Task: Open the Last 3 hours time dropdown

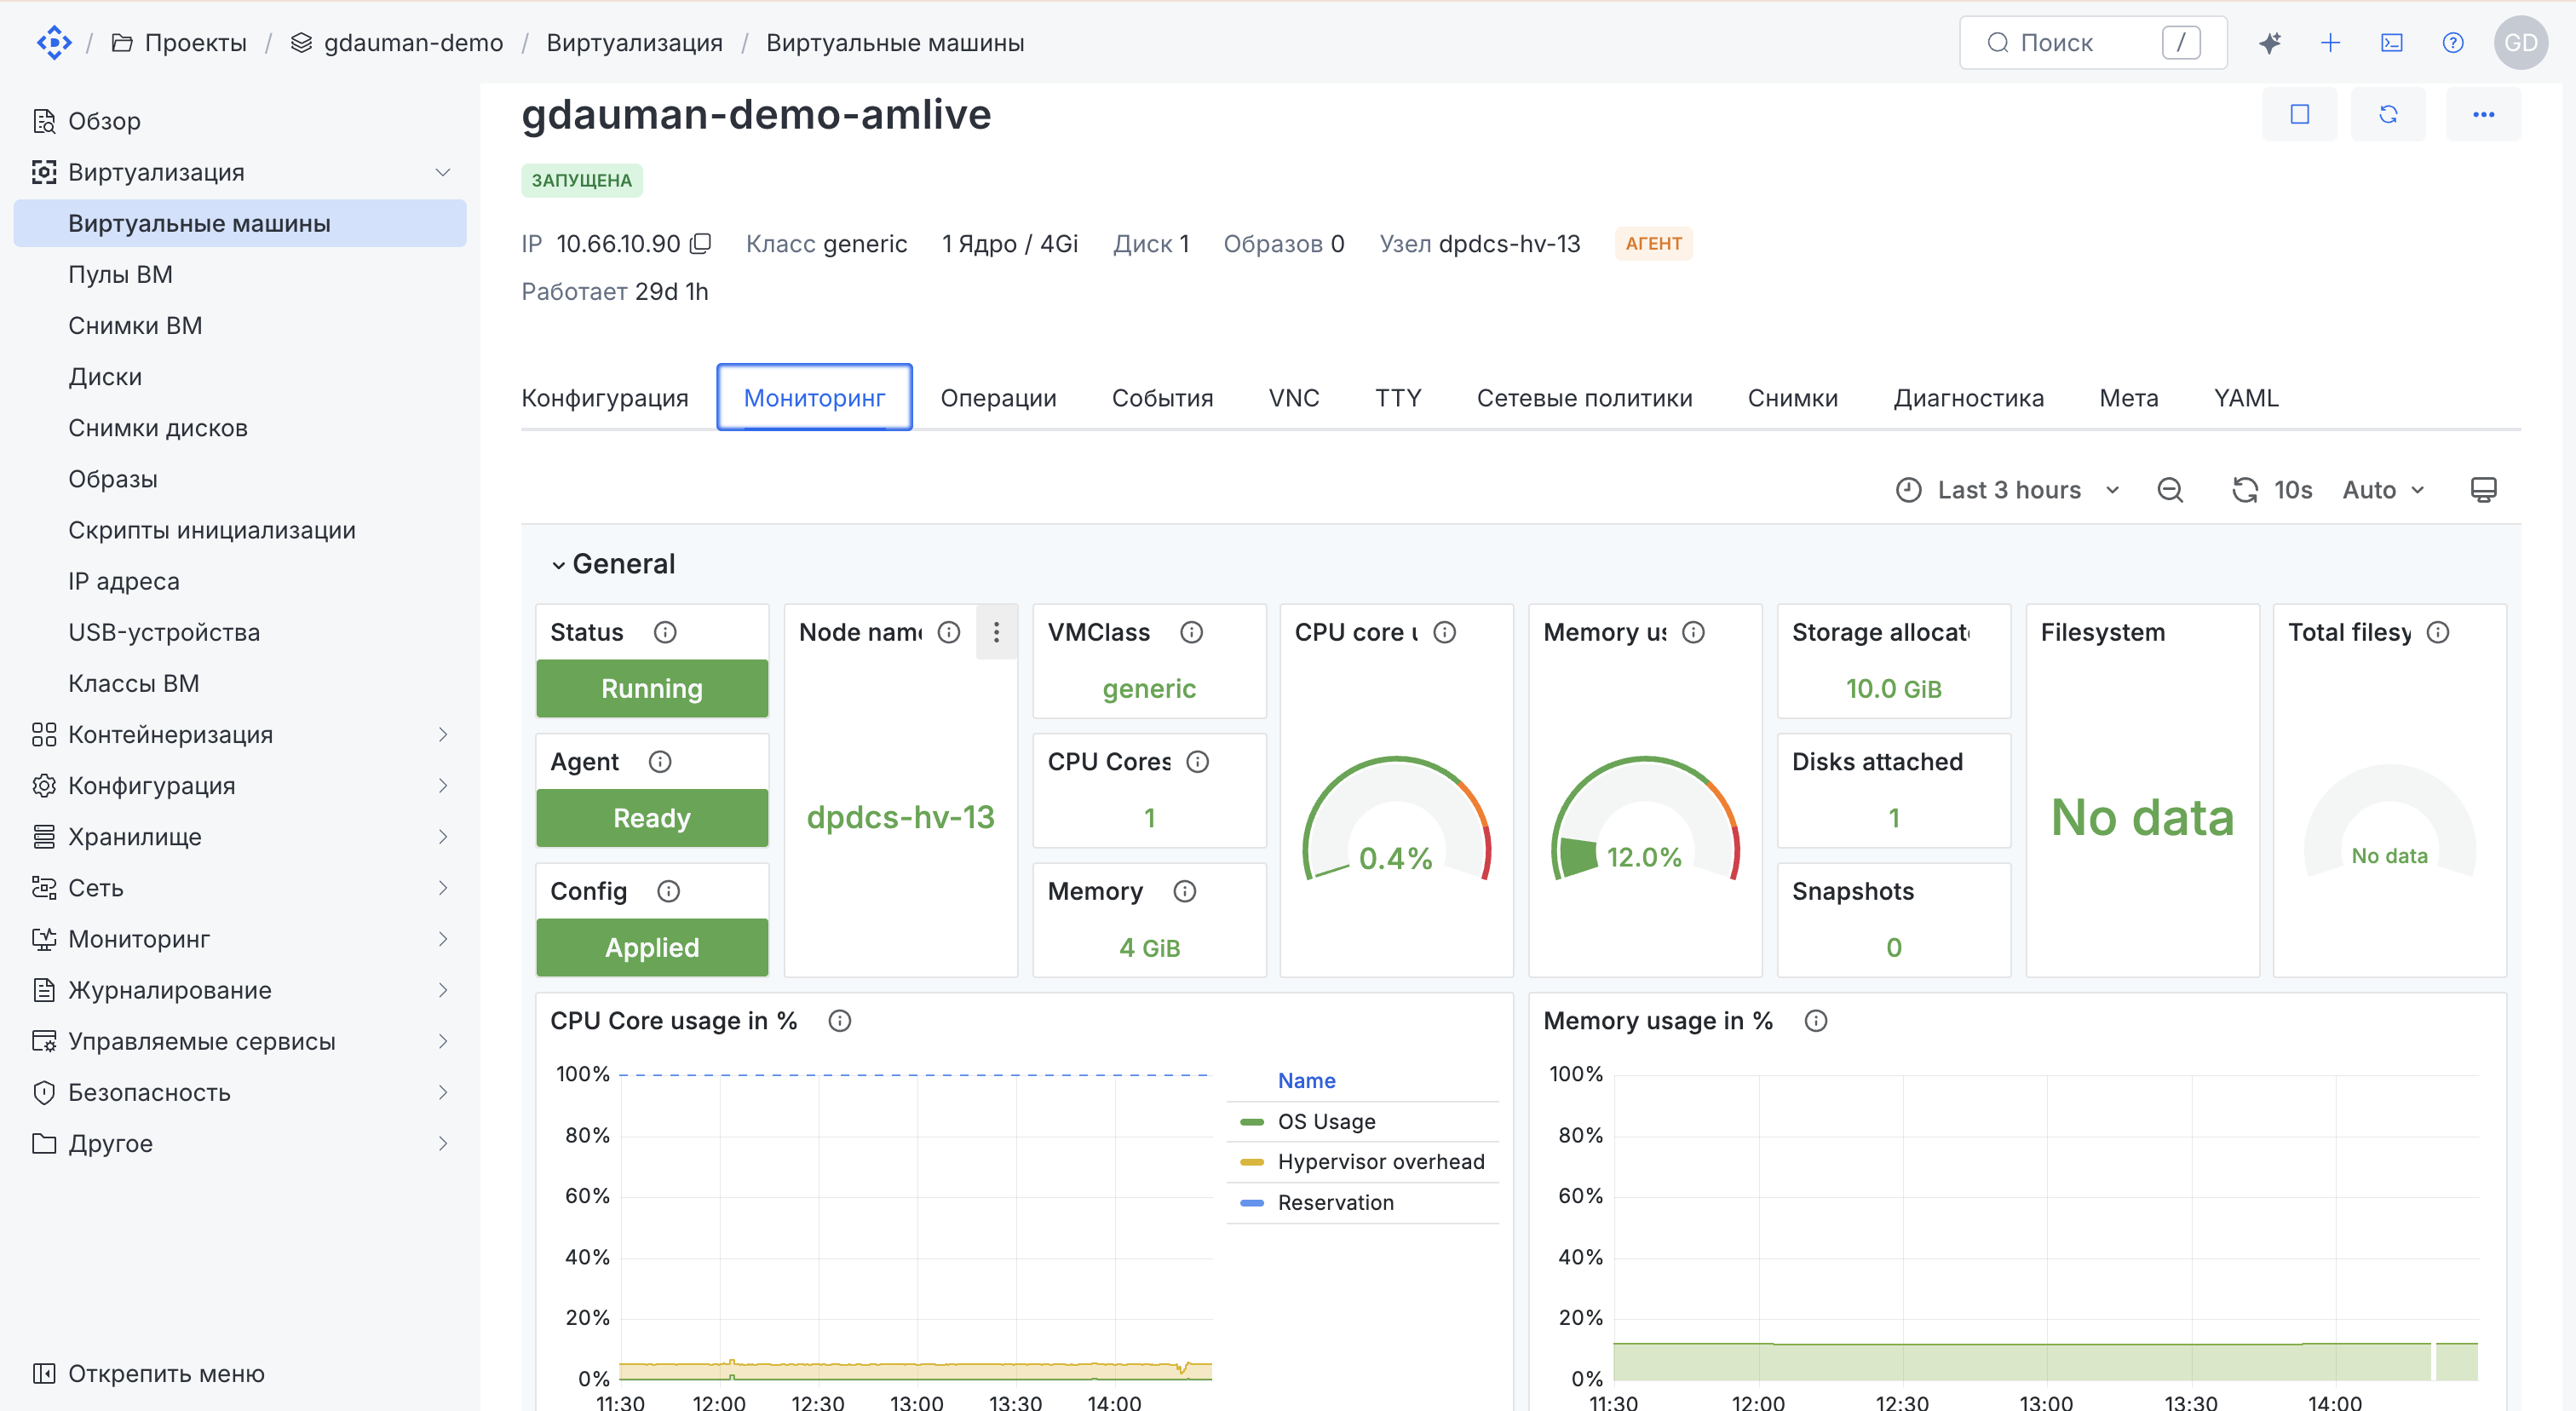Action: (x=2008, y=490)
